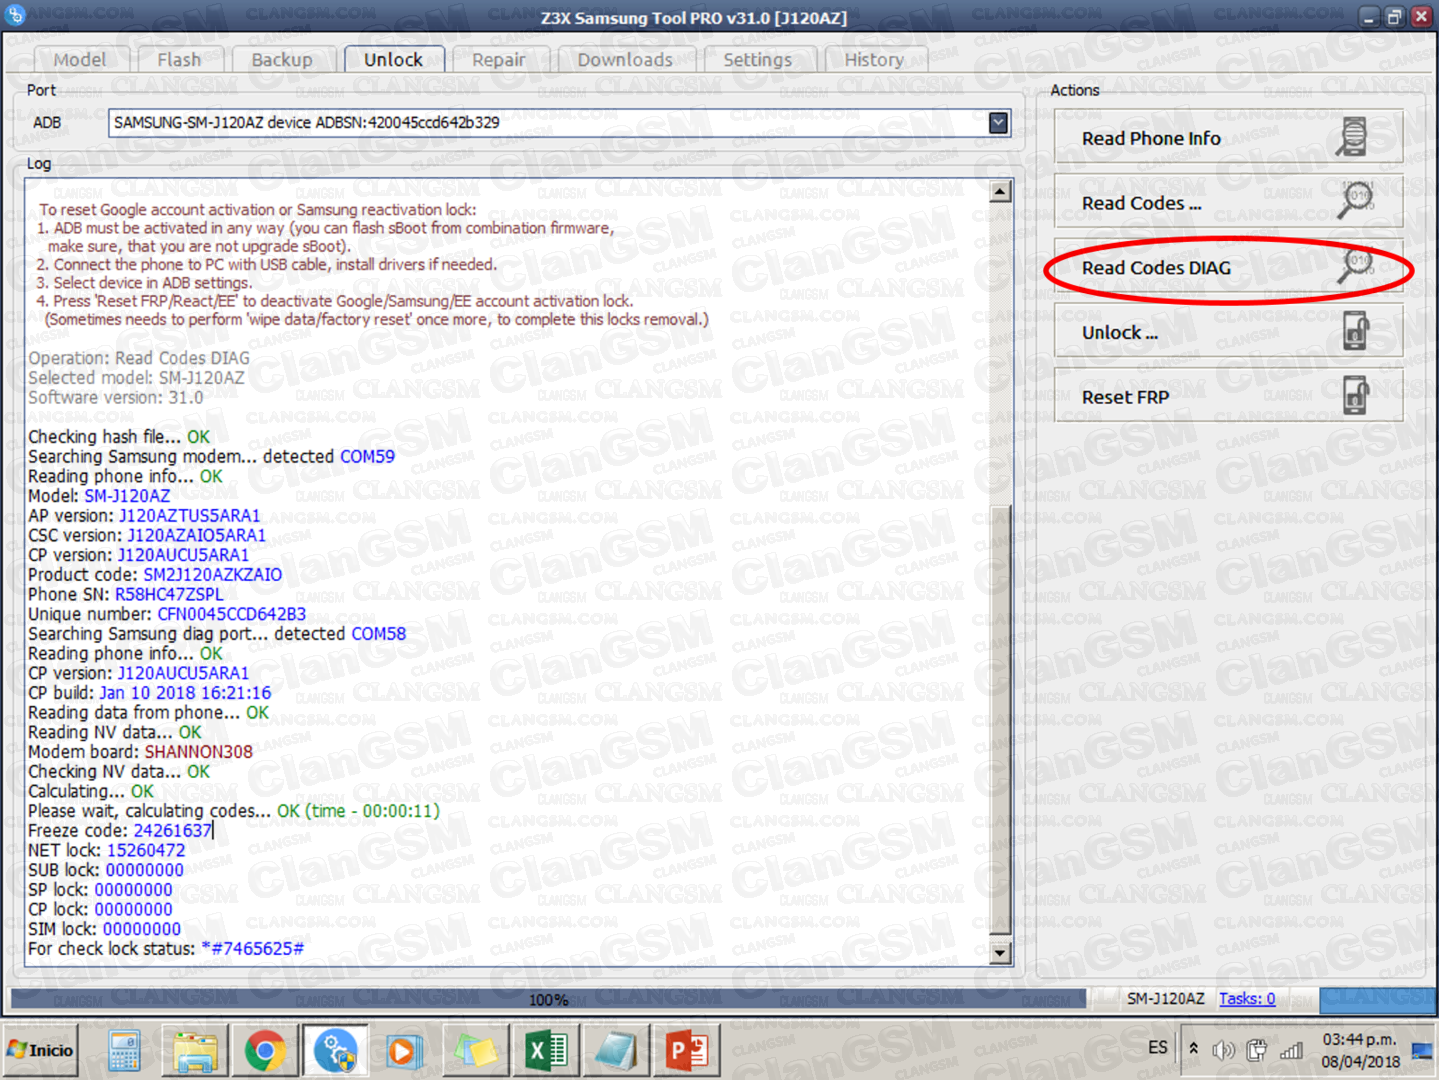
Task: Click the CSC version J120AZAIO5ARA1
Action: (x=197, y=535)
